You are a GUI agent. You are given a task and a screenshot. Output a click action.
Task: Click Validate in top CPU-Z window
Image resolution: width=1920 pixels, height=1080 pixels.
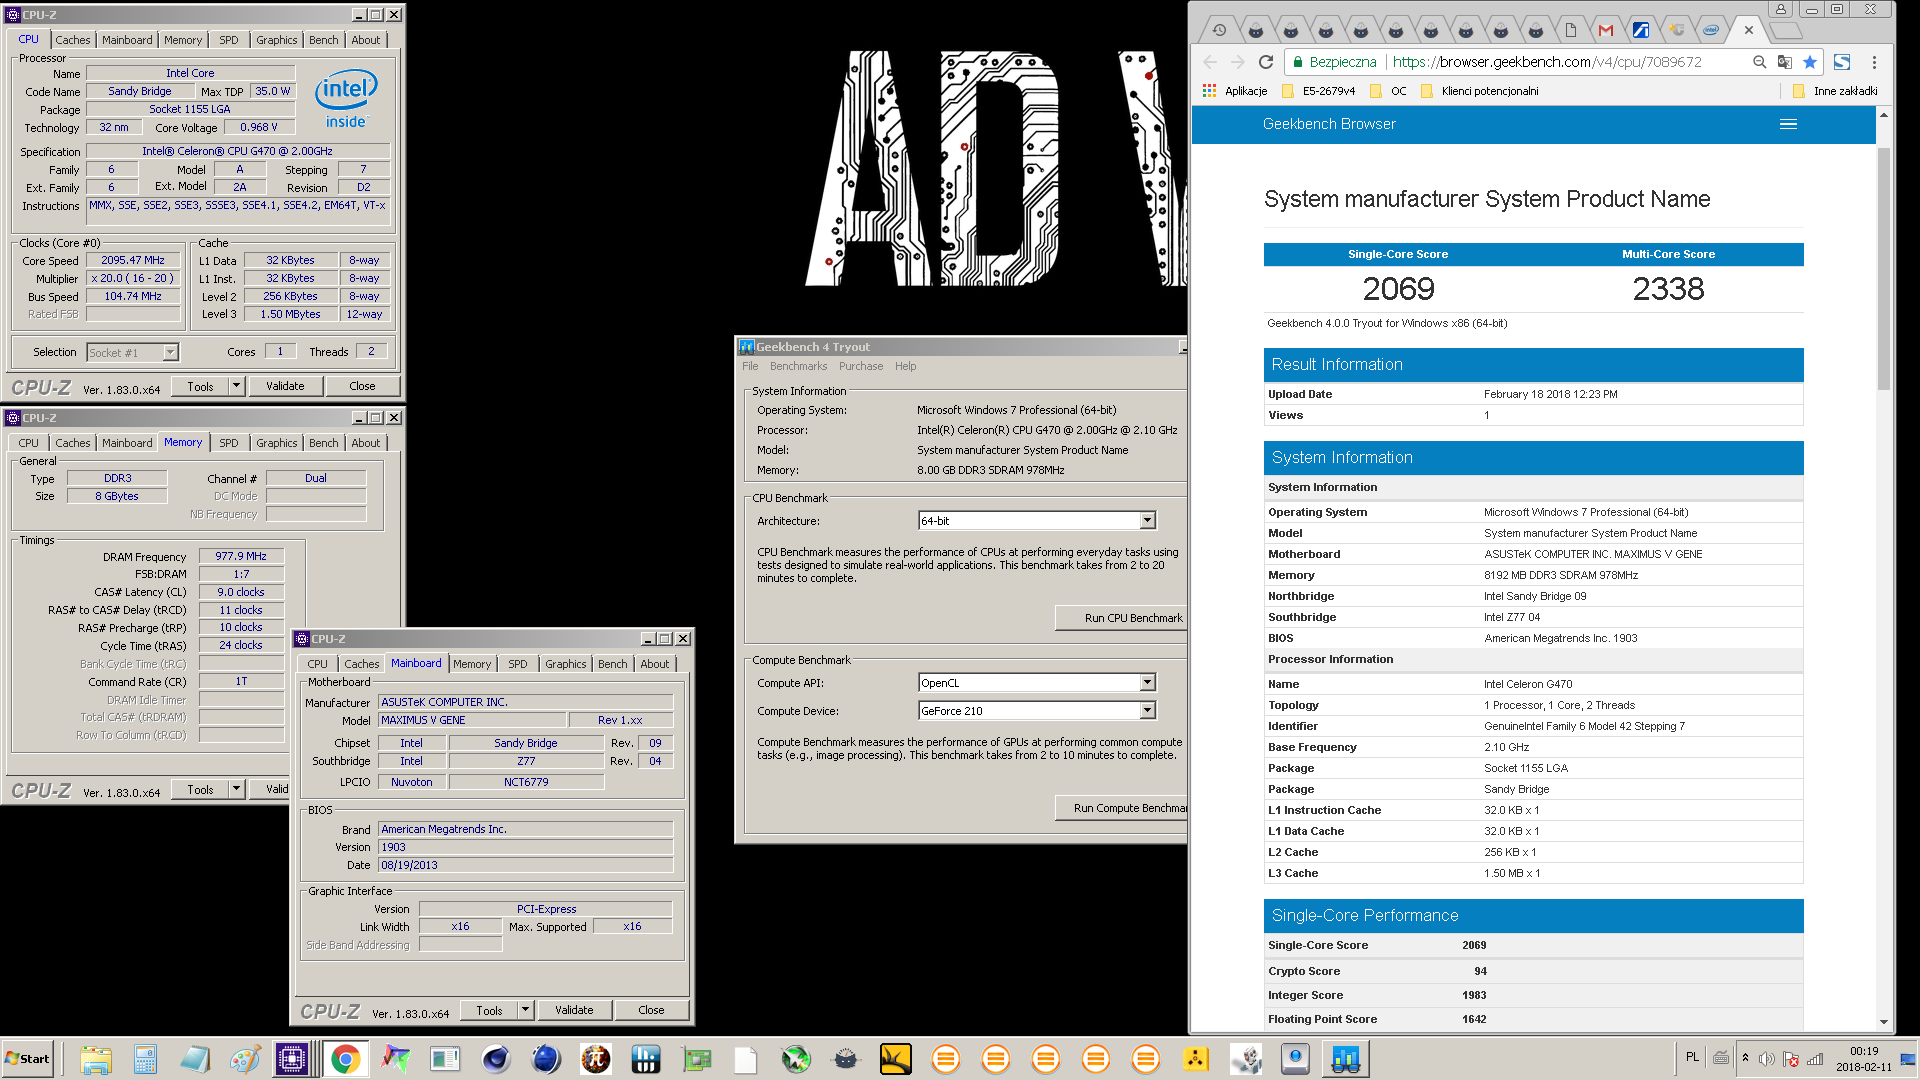285,386
